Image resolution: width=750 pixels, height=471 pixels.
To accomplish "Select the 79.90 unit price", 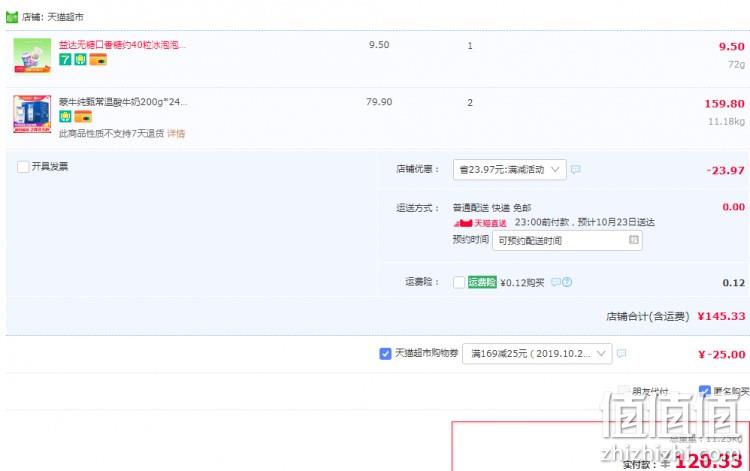I will tap(379, 102).
